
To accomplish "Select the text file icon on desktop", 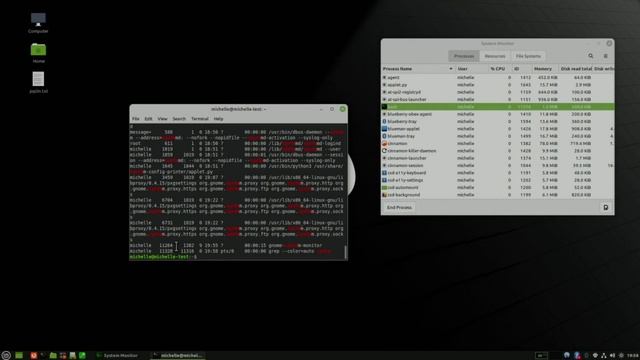I will (x=38, y=82).
